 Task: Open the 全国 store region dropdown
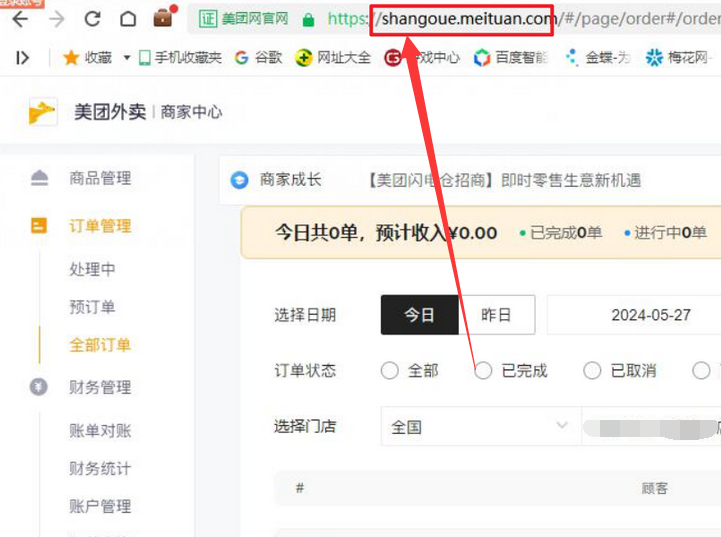tap(481, 426)
